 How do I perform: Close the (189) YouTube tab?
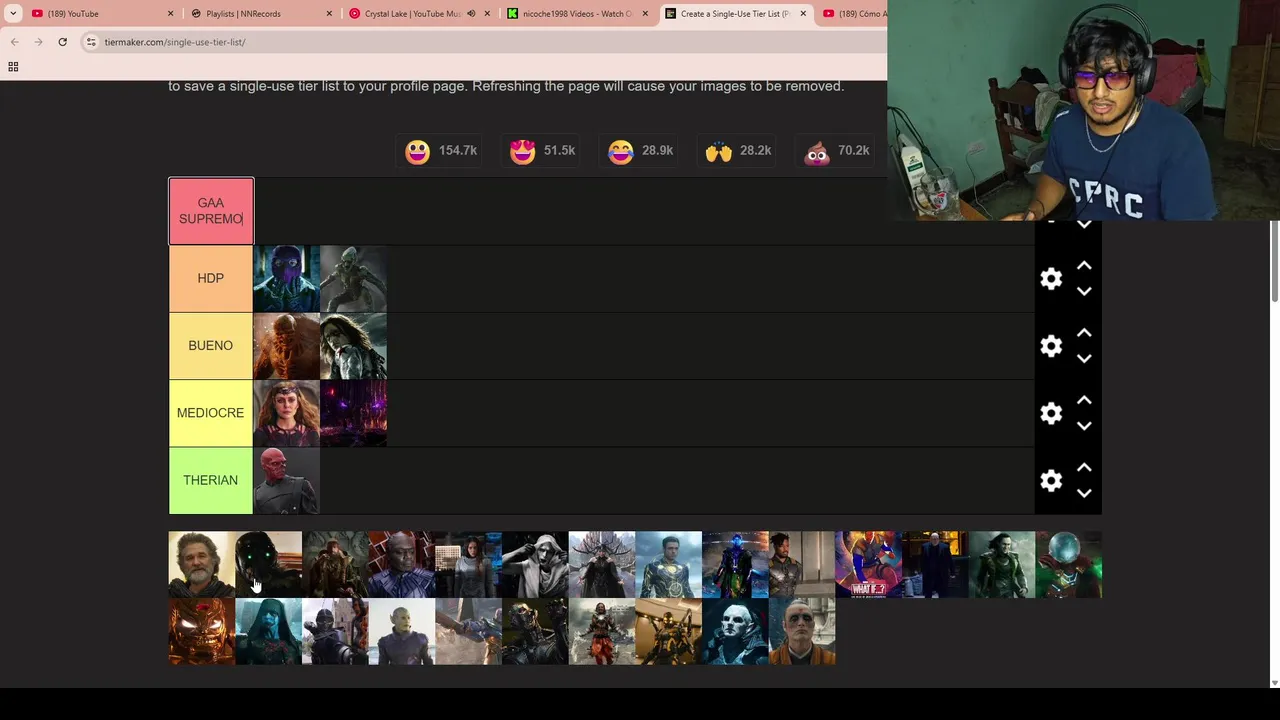(x=170, y=14)
